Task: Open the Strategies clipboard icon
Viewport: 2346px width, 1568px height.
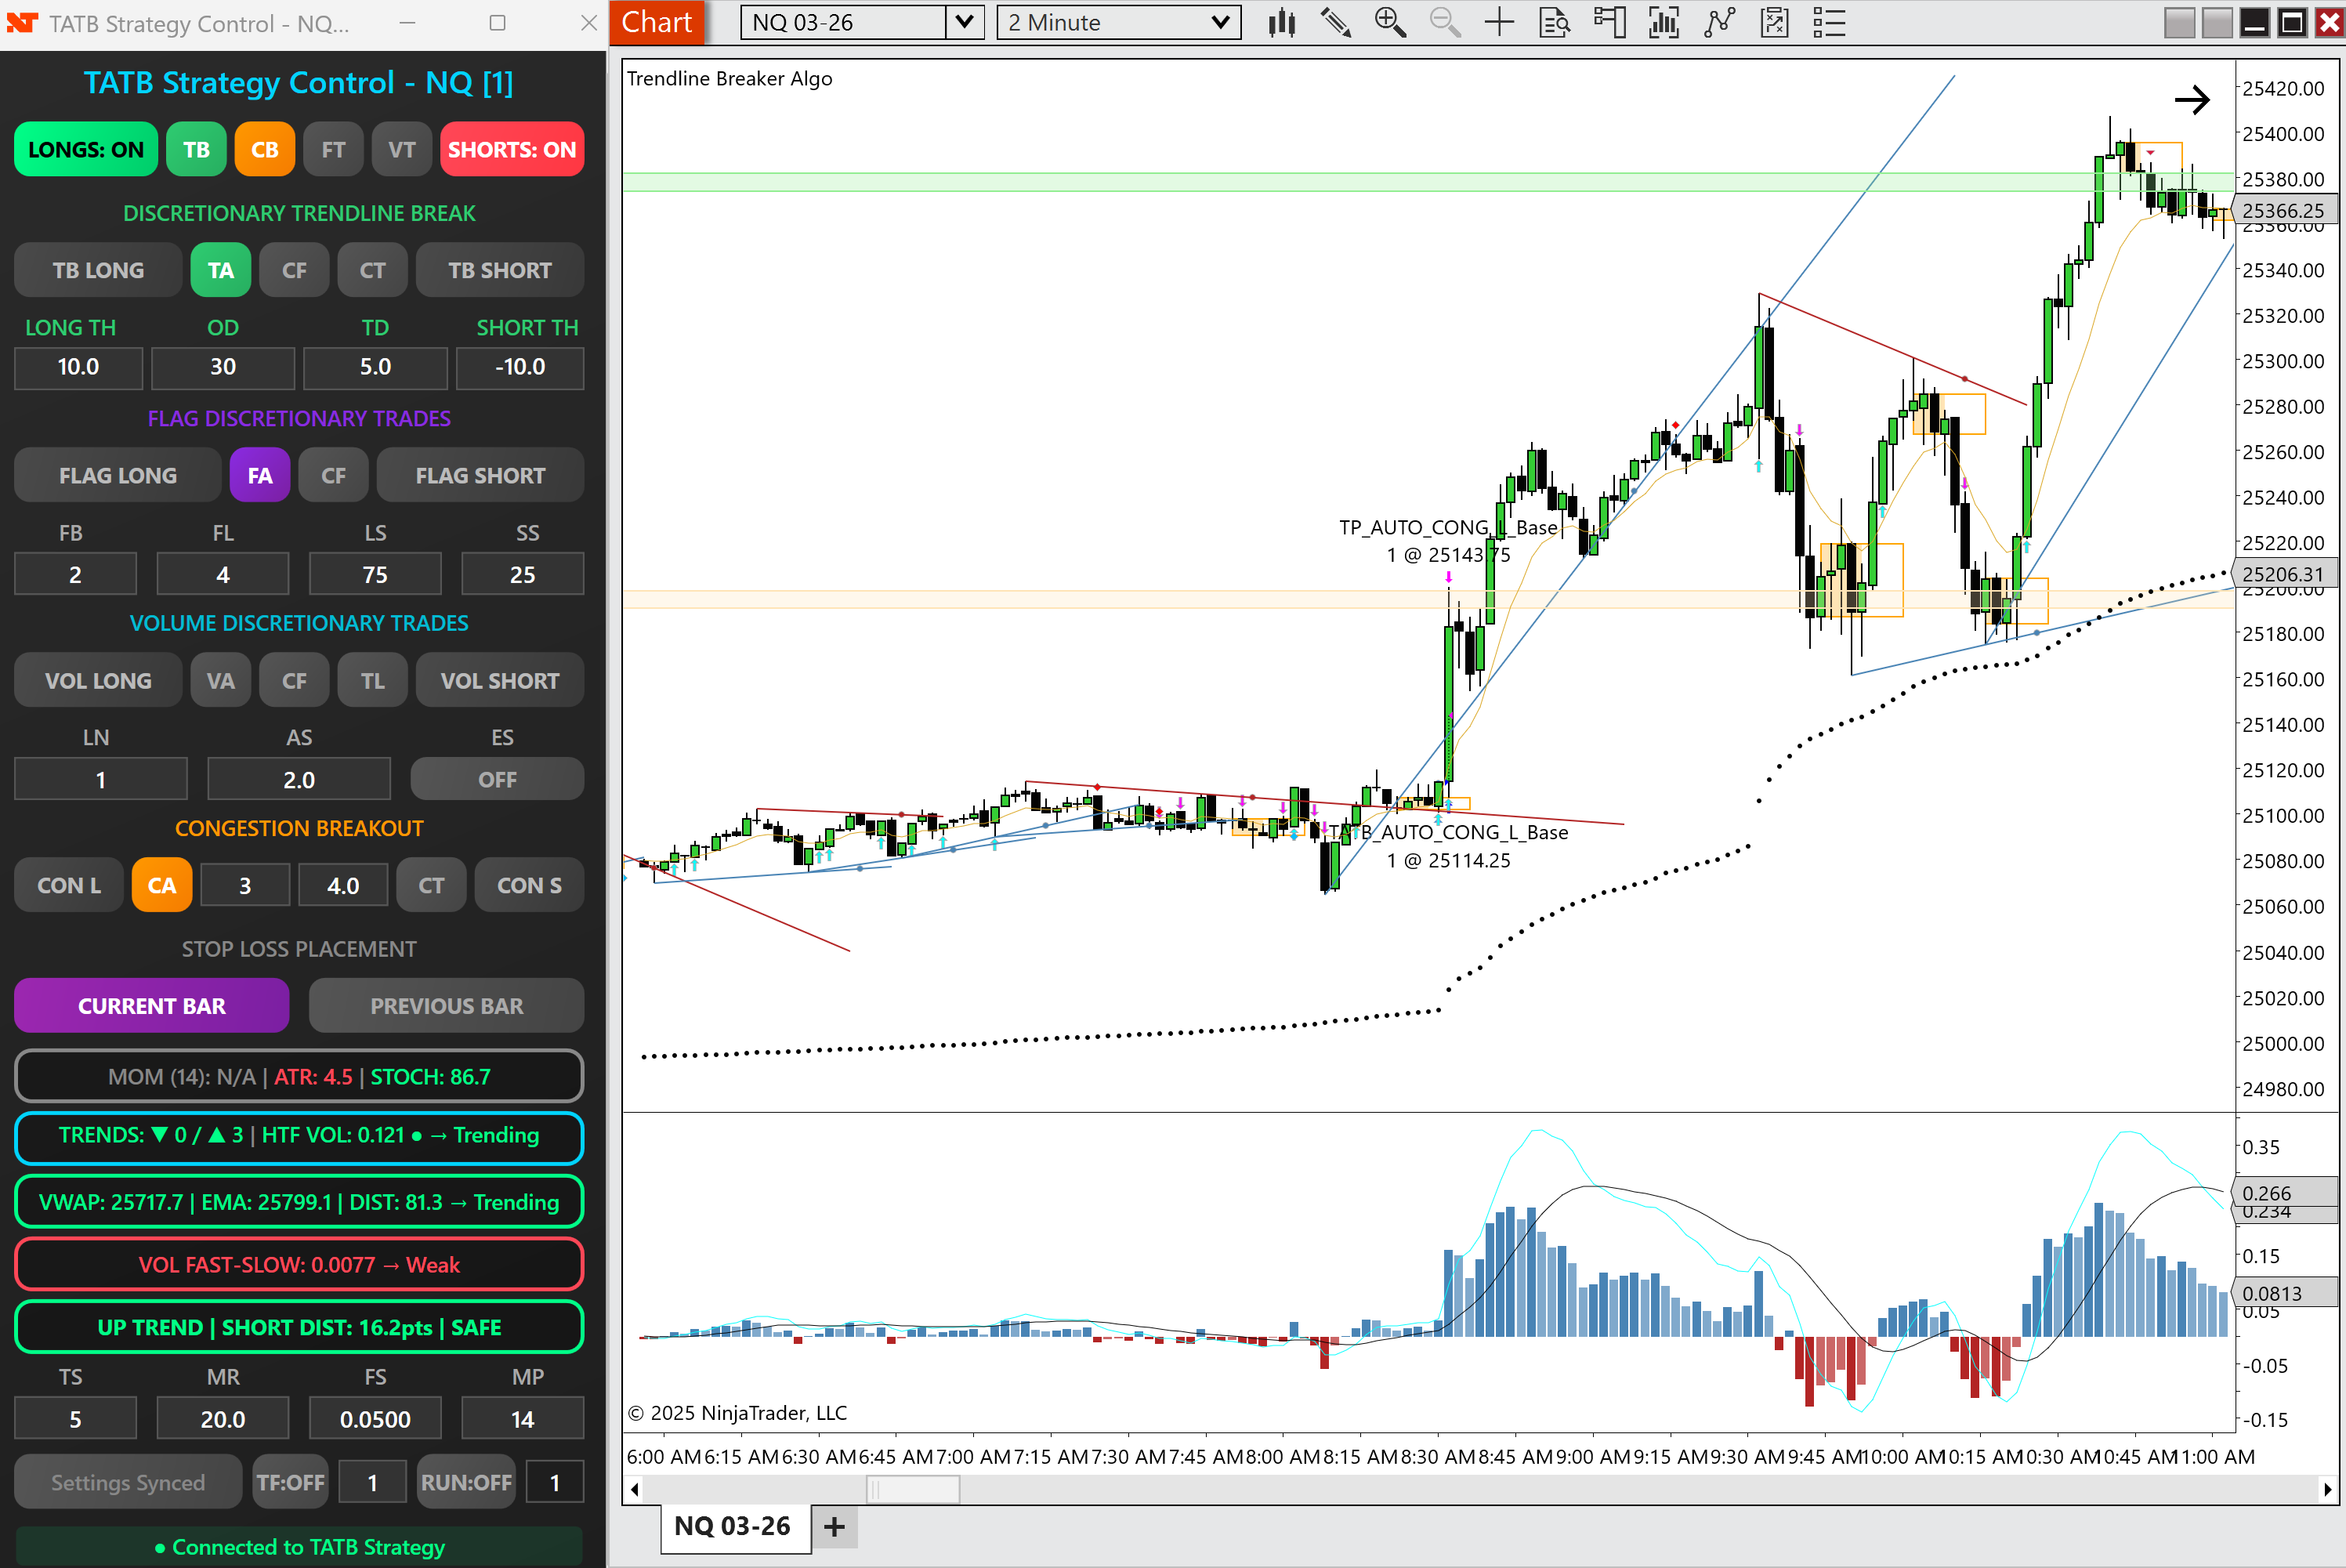Action: point(1774,22)
